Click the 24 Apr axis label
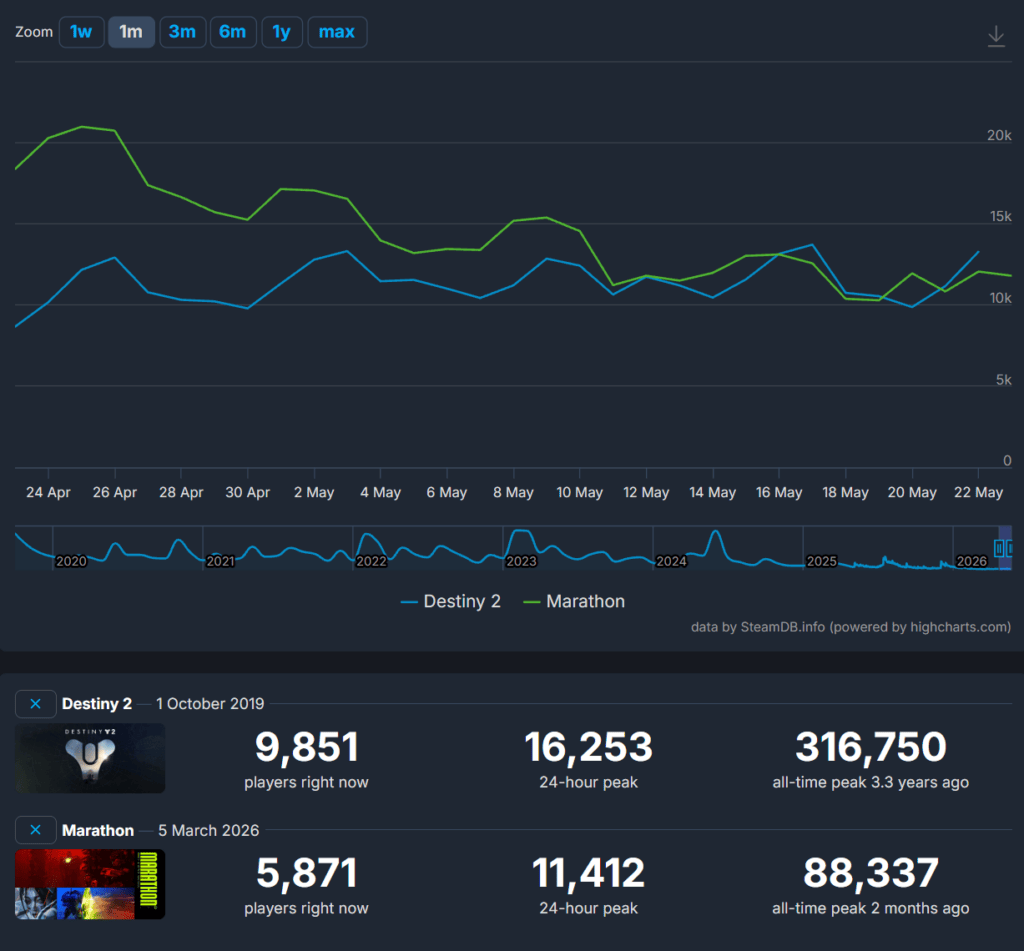This screenshot has width=1024, height=951. (48, 492)
